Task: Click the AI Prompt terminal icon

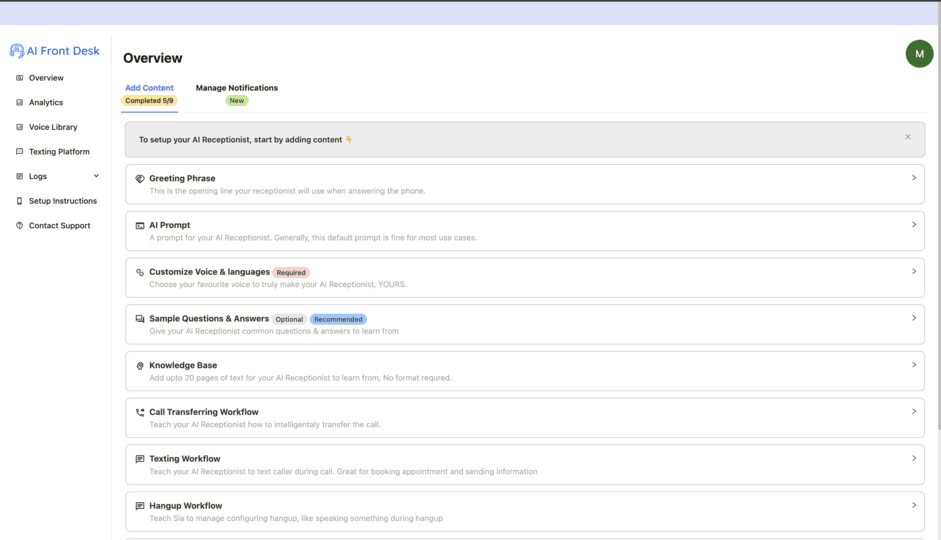Action: click(x=140, y=226)
